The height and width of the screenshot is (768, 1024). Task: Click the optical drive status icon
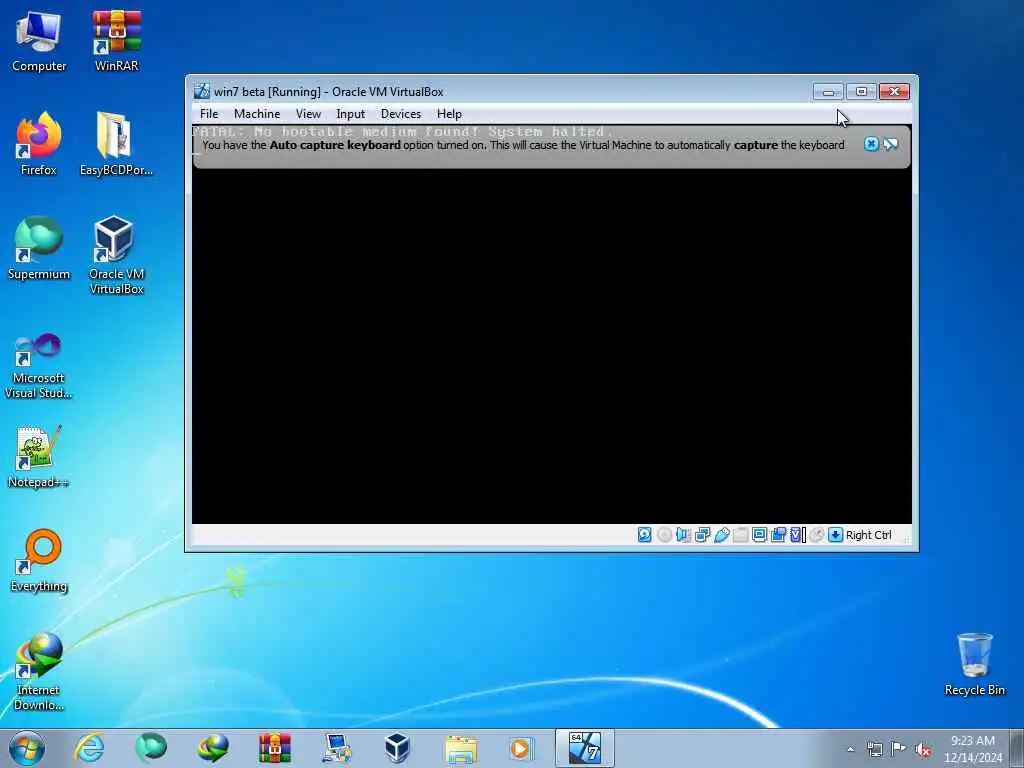click(x=664, y=535)
